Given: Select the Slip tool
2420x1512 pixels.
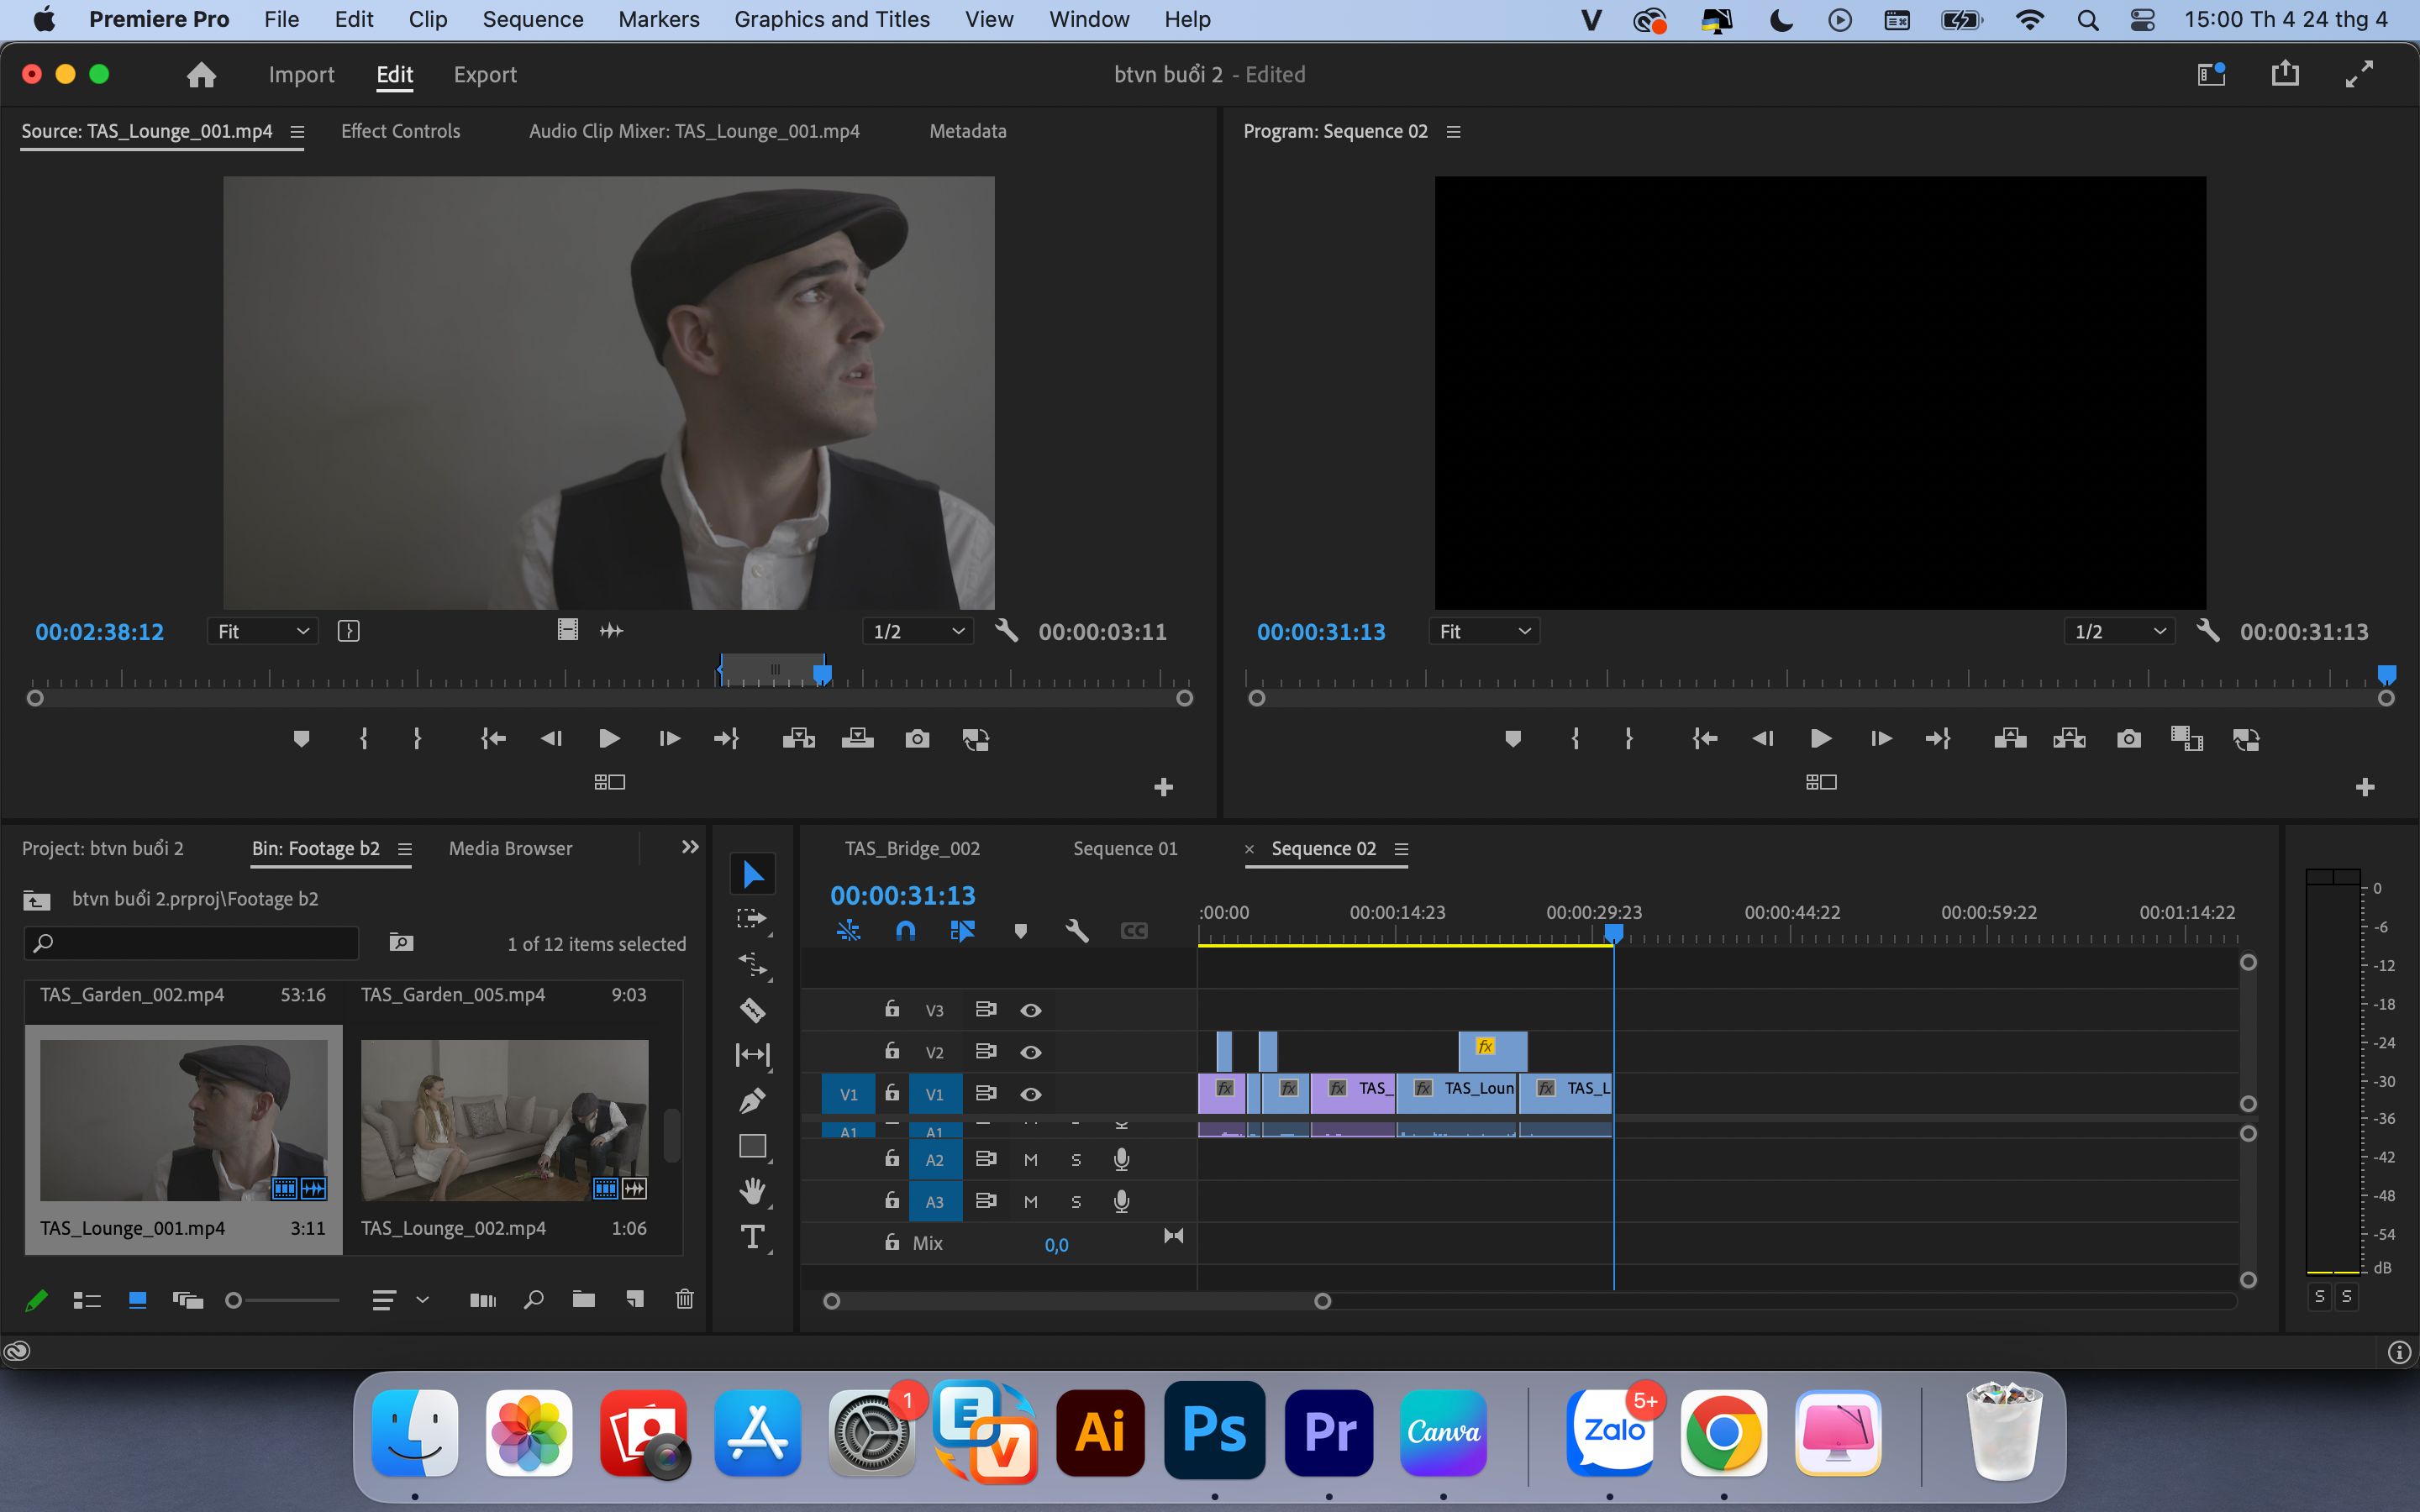Looking at the screenshot, I should tap(752, 1055).
